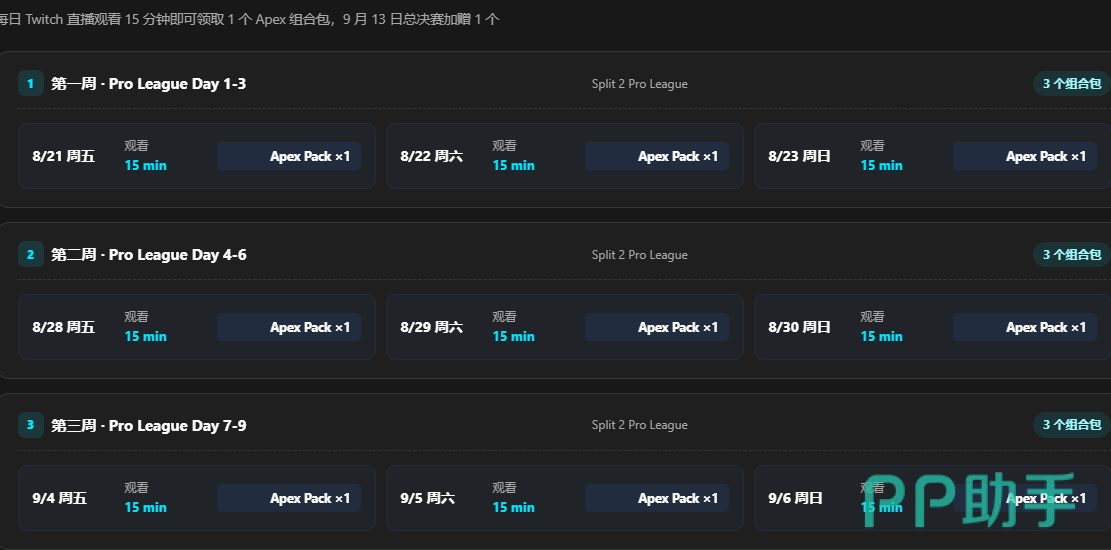
Task: Click the 15 min value on the 8/21 card
Action: click(x=146, y=165)
